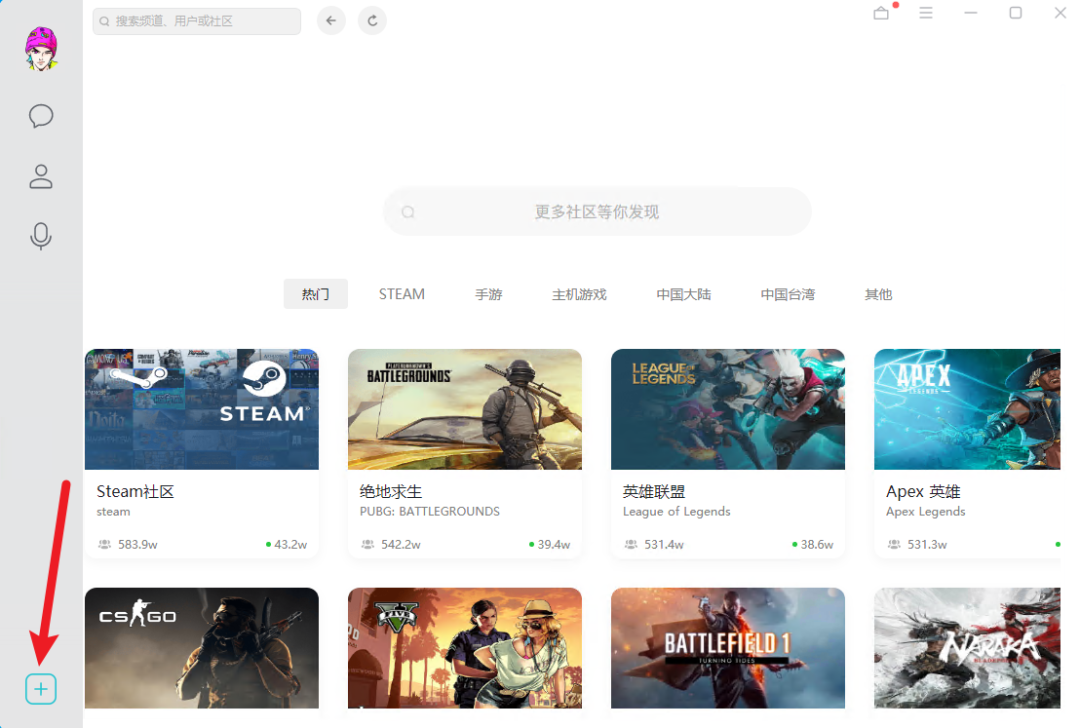Open the contacts person icon
This screenshot has width=1080, height=728.
(x=41, y=177)
